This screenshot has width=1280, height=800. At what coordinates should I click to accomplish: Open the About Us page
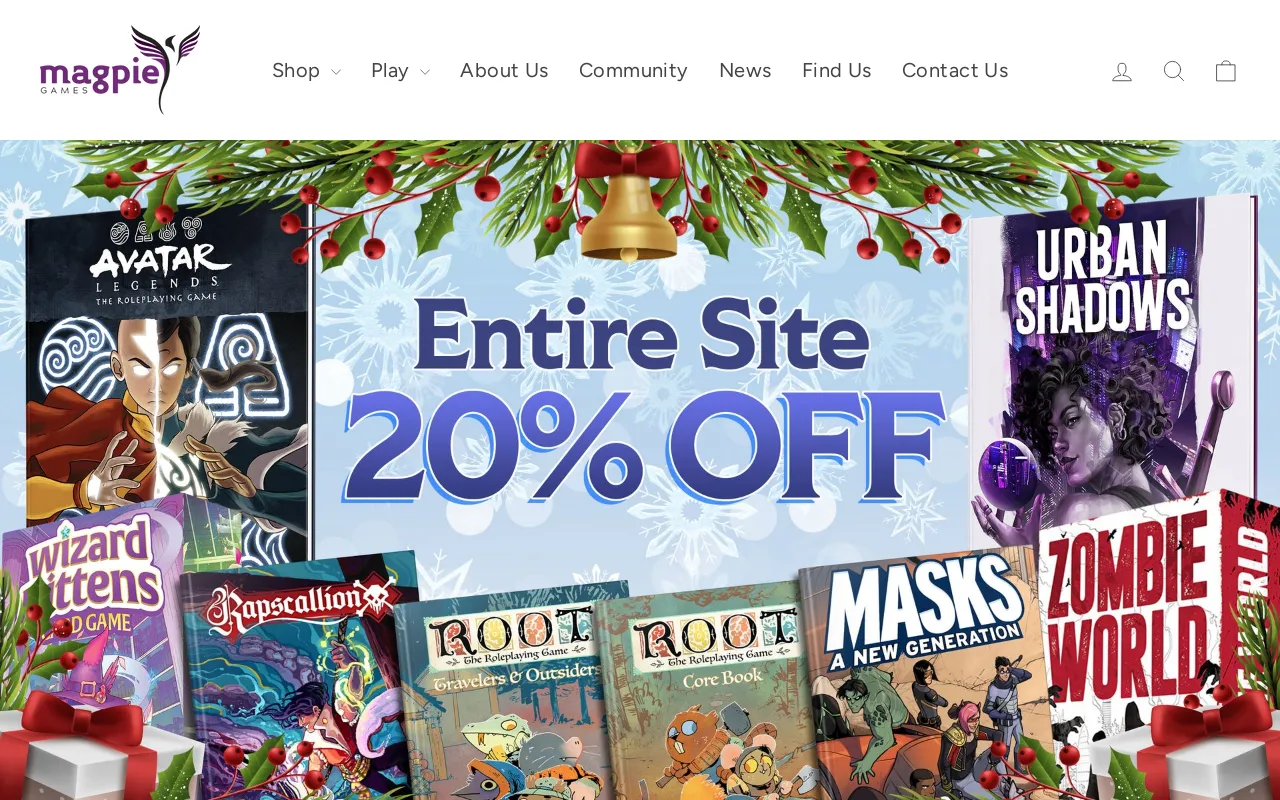504,70
